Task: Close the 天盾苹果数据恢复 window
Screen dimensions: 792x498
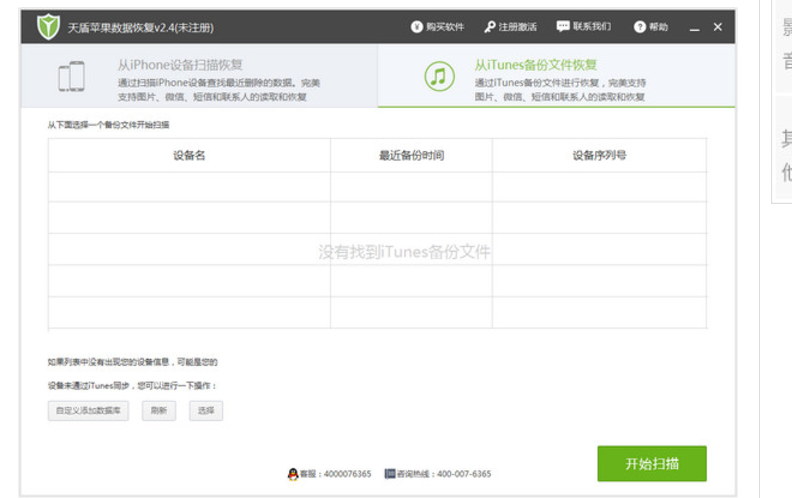Action: coord(718,27)
